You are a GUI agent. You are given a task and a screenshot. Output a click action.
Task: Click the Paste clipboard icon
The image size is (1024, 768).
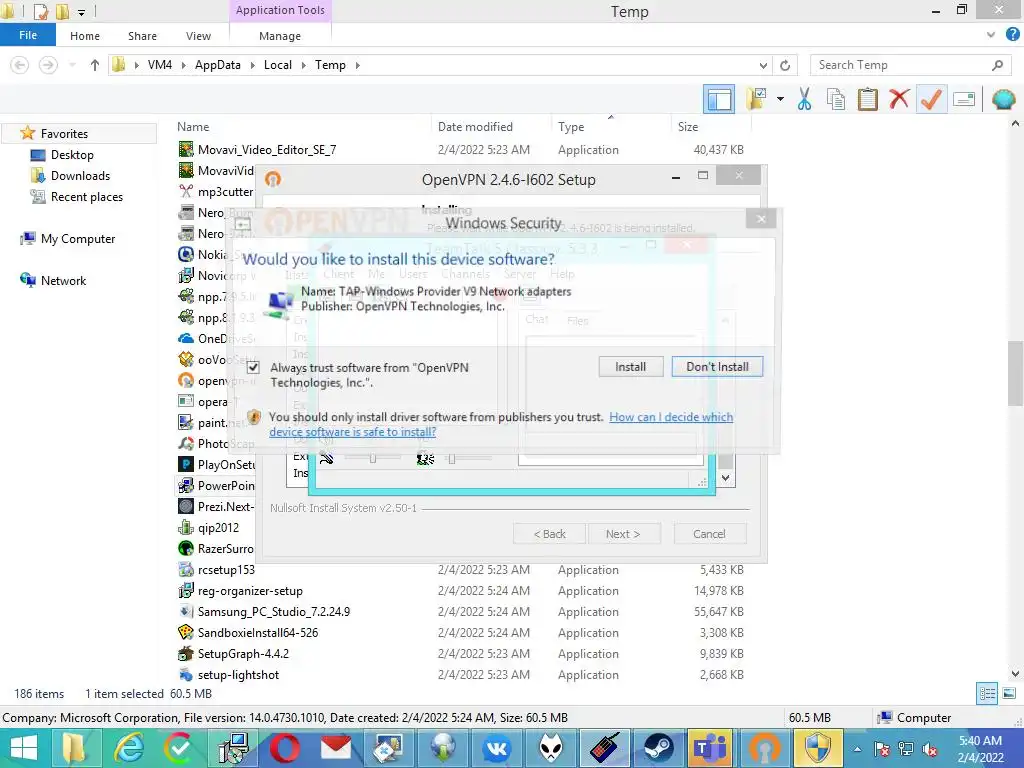point(867,100)
